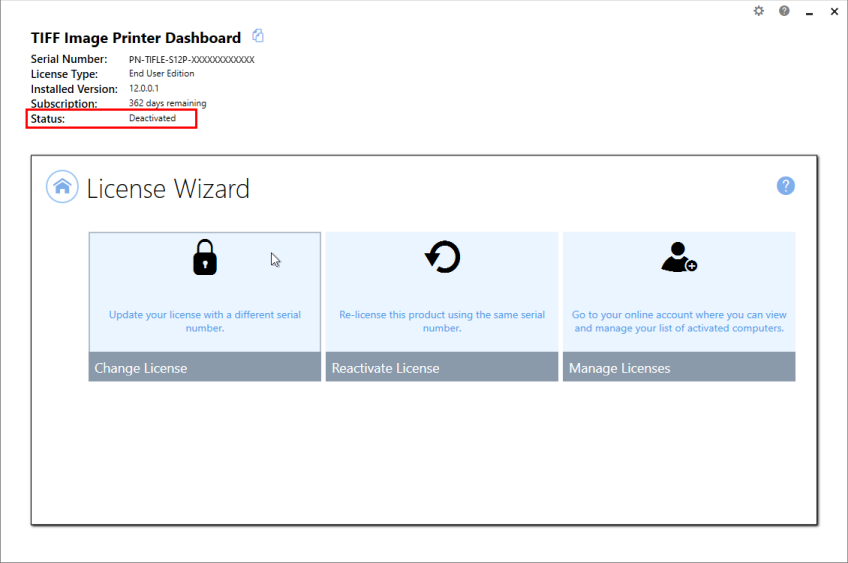
Task: Click the 'License Type:' label
Action: (x=64, y=74)
